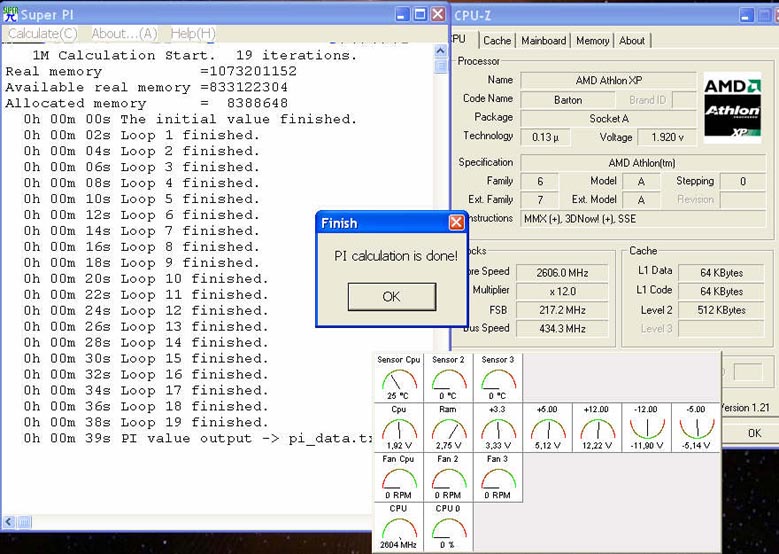Click the Cpu 1,92 V voltage gauge
This screenshot has width=779, height=554.
[x=398, y=427]
